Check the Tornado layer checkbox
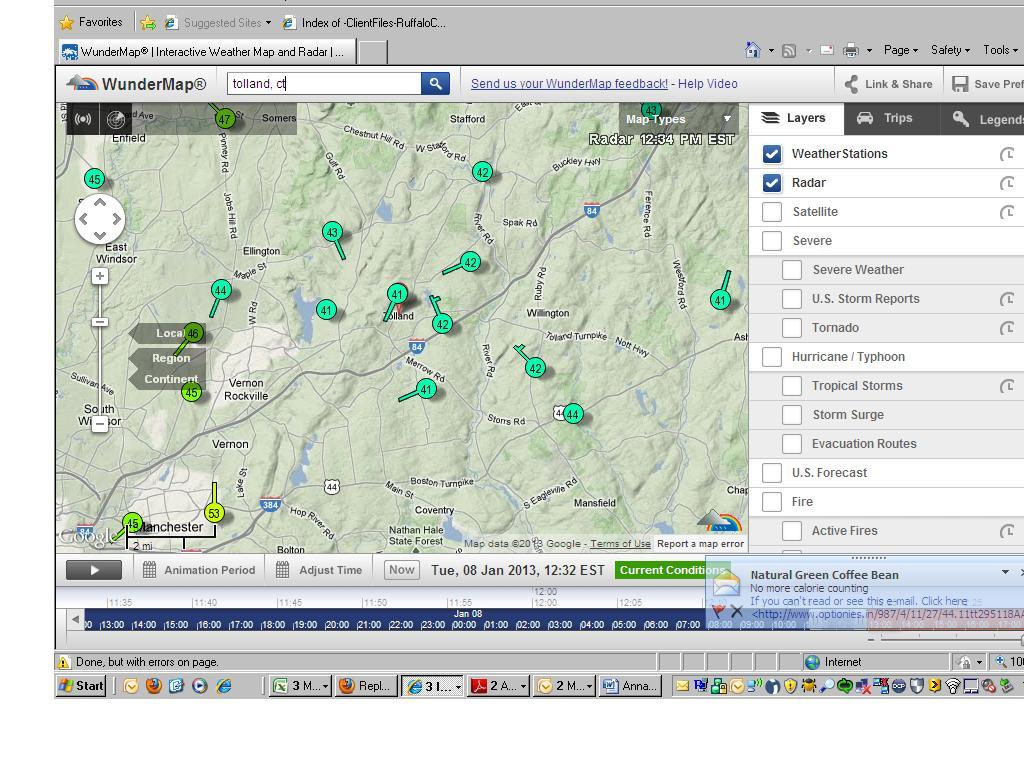Image resolution: width=1024 pixels, height=768 pixels. [x=792, y=328]
